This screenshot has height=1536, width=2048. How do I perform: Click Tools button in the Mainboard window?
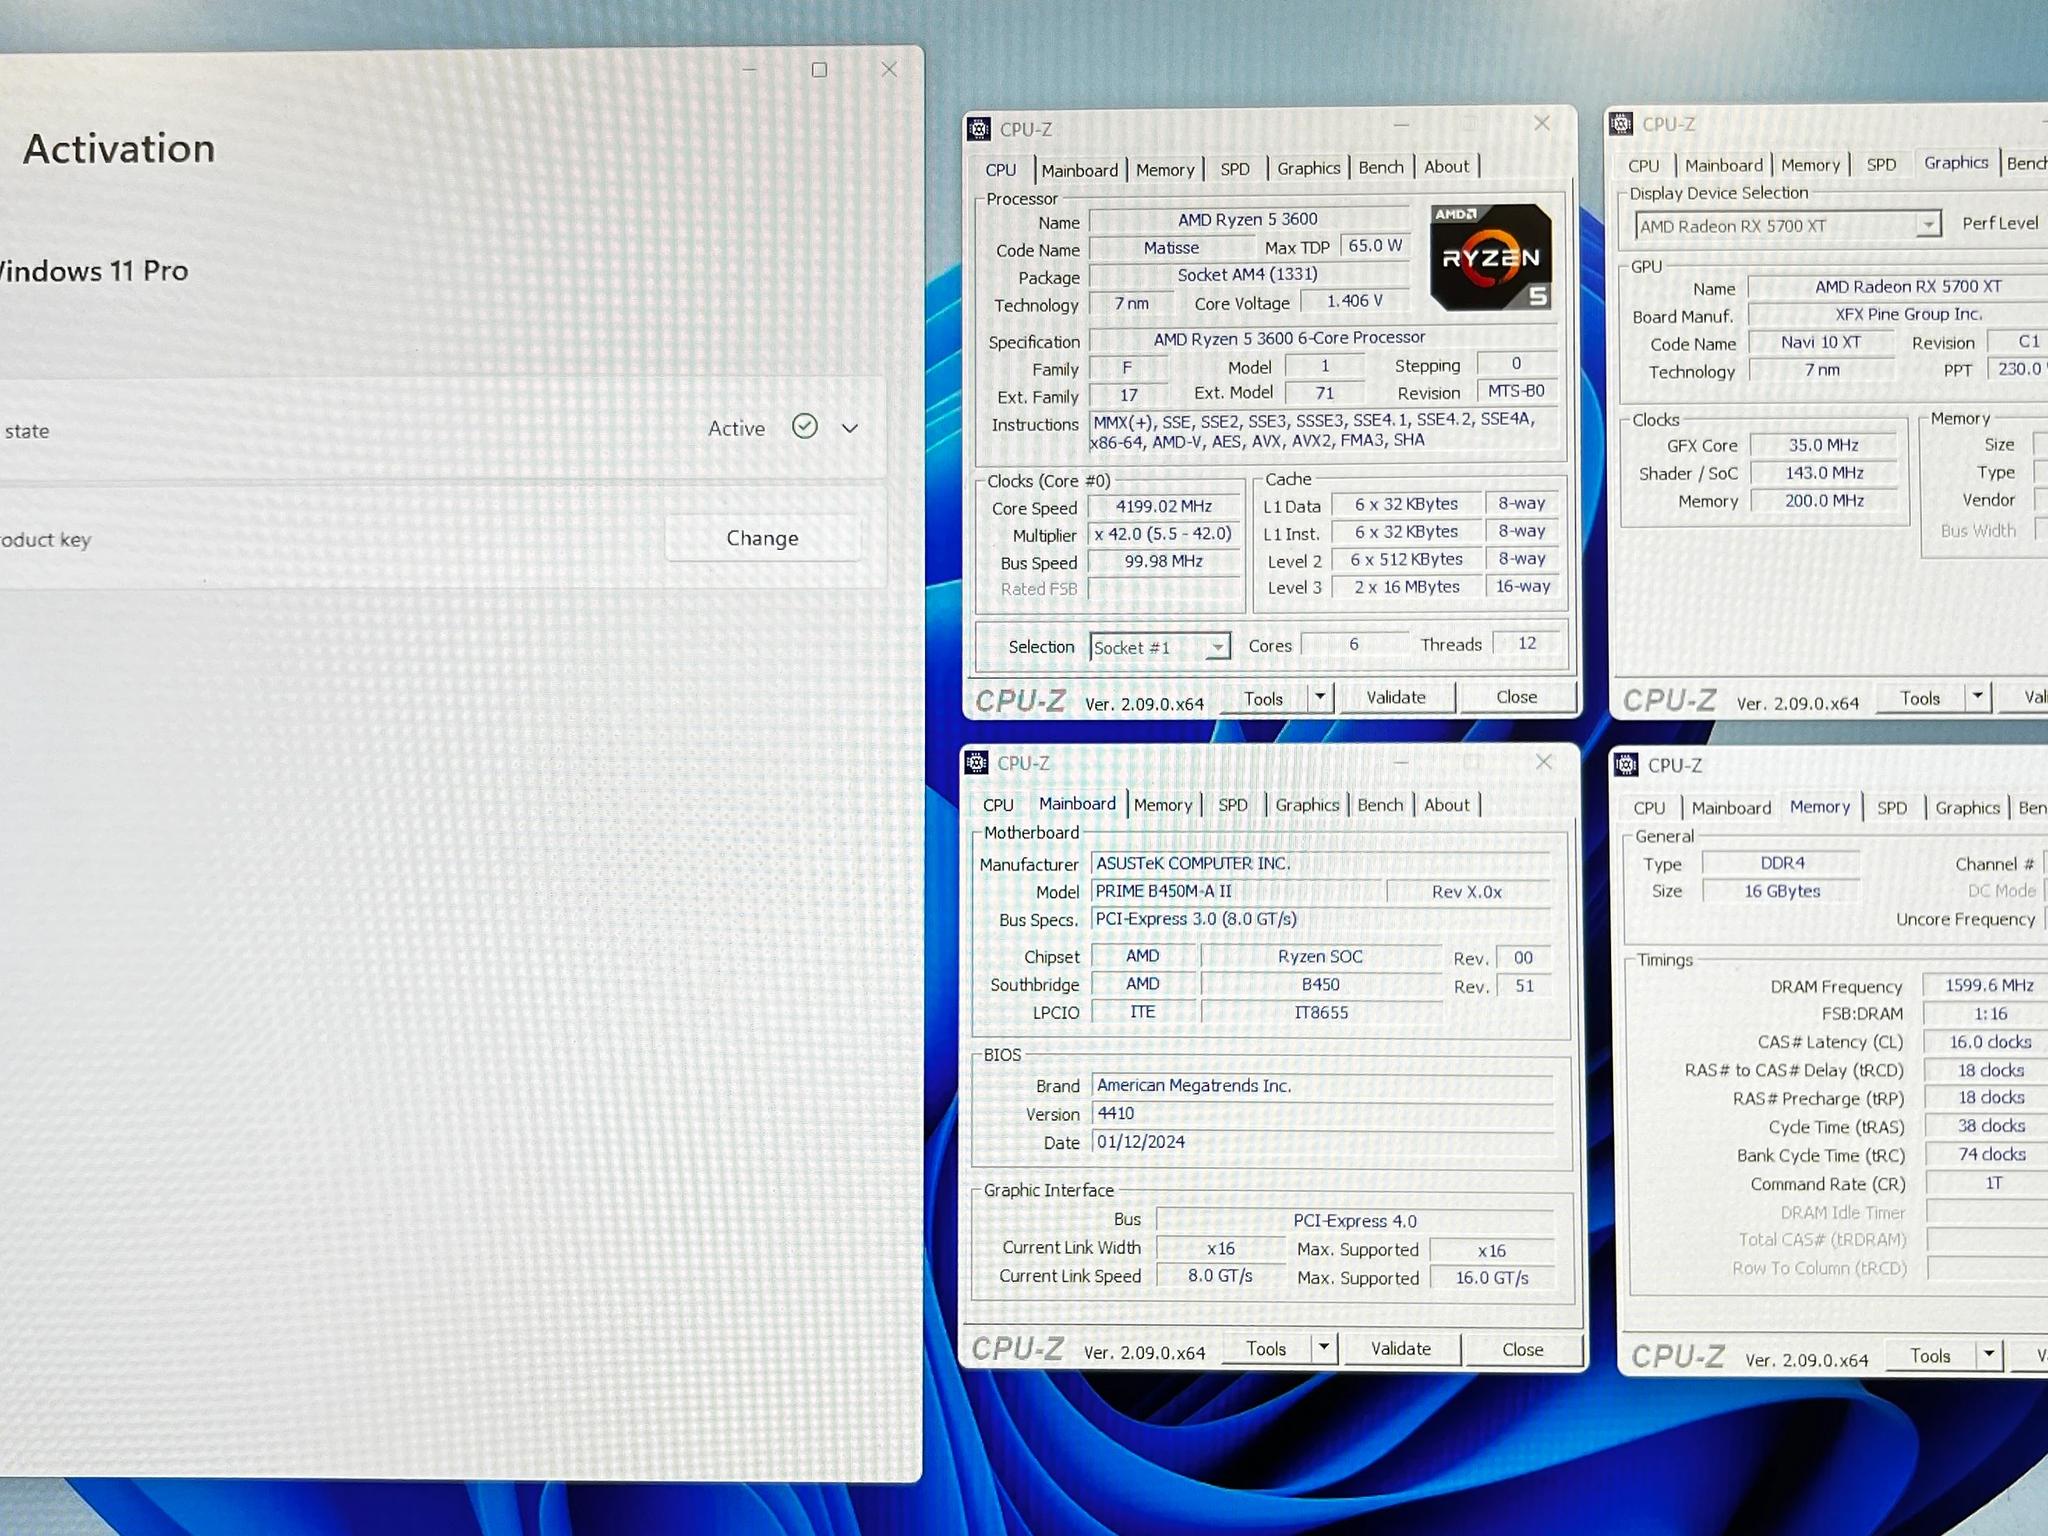click(1266, 1348)
